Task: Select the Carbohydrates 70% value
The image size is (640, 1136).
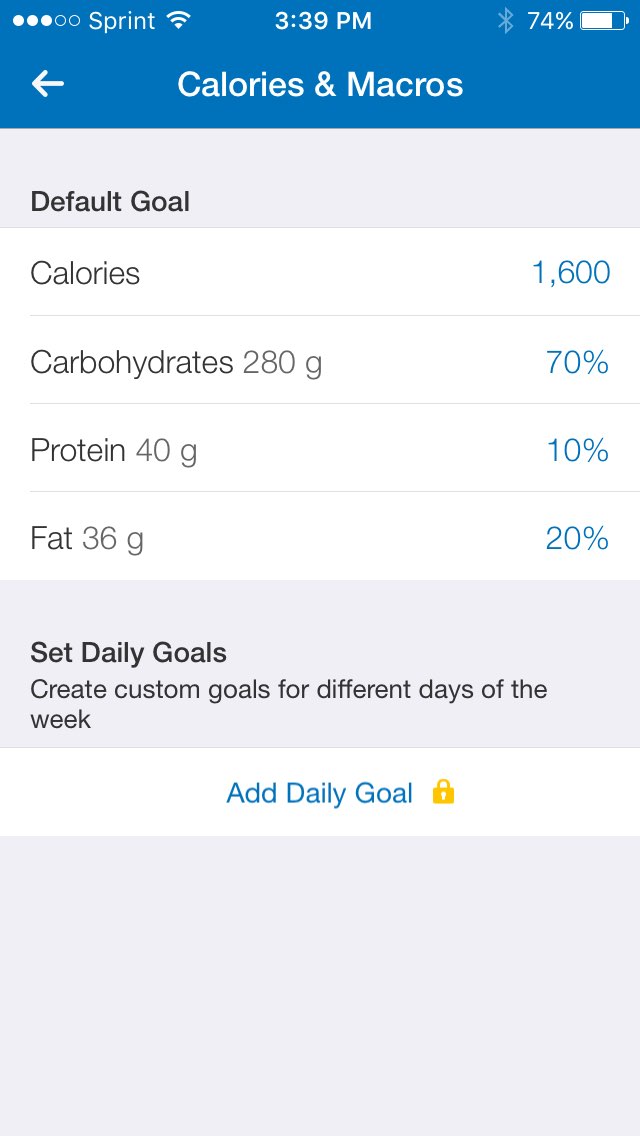Action: (x=578, y=362)
